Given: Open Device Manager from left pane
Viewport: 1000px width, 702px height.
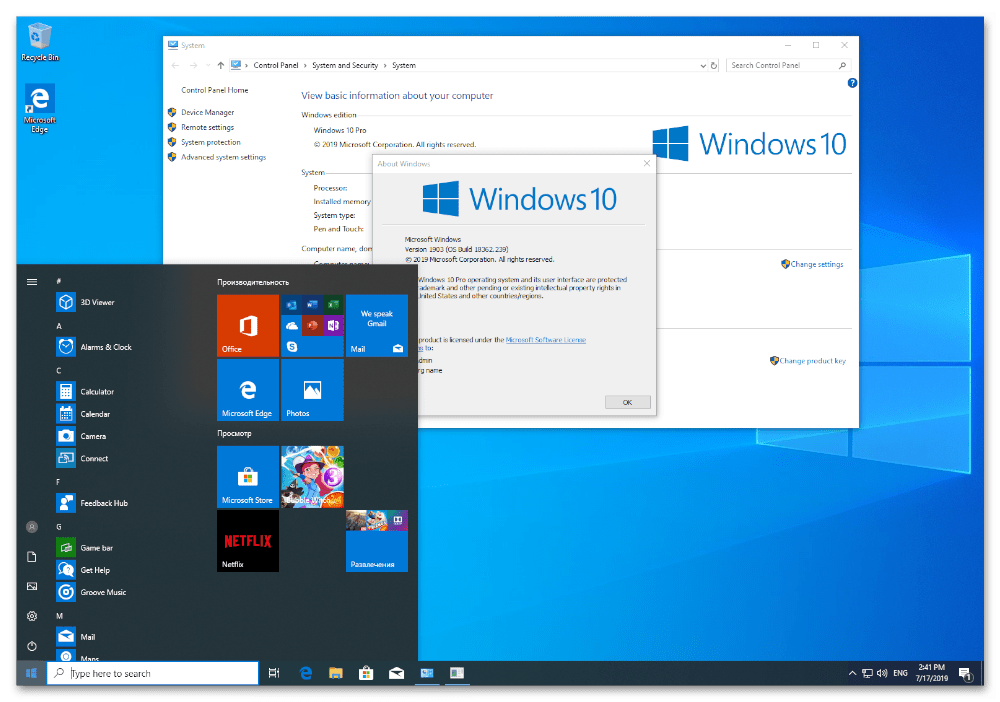Looking at the screenshot, I should click(x=207, y=113).
